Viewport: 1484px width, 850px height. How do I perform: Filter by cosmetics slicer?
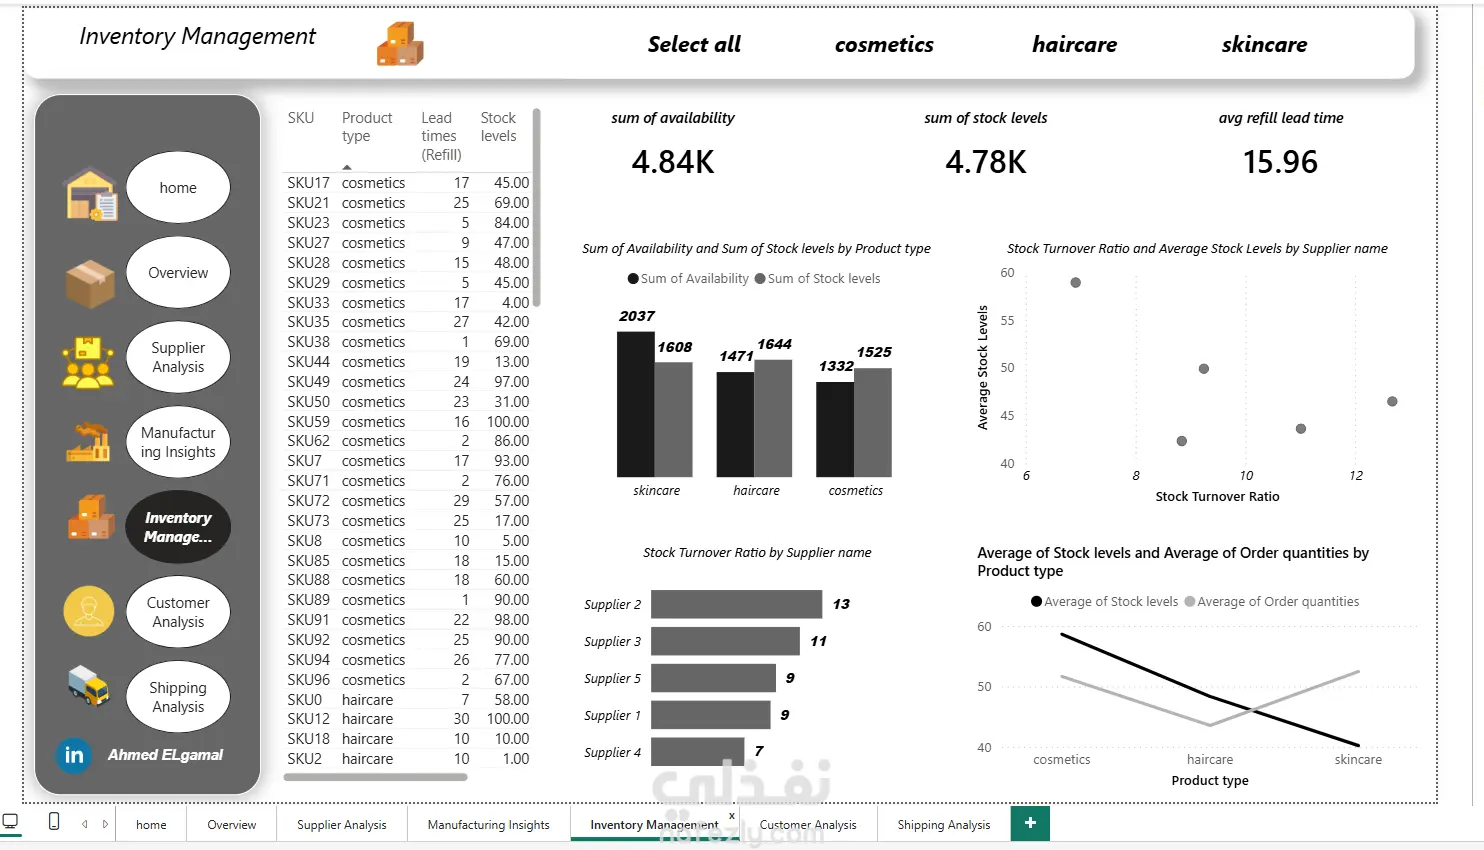click(884, 44)
